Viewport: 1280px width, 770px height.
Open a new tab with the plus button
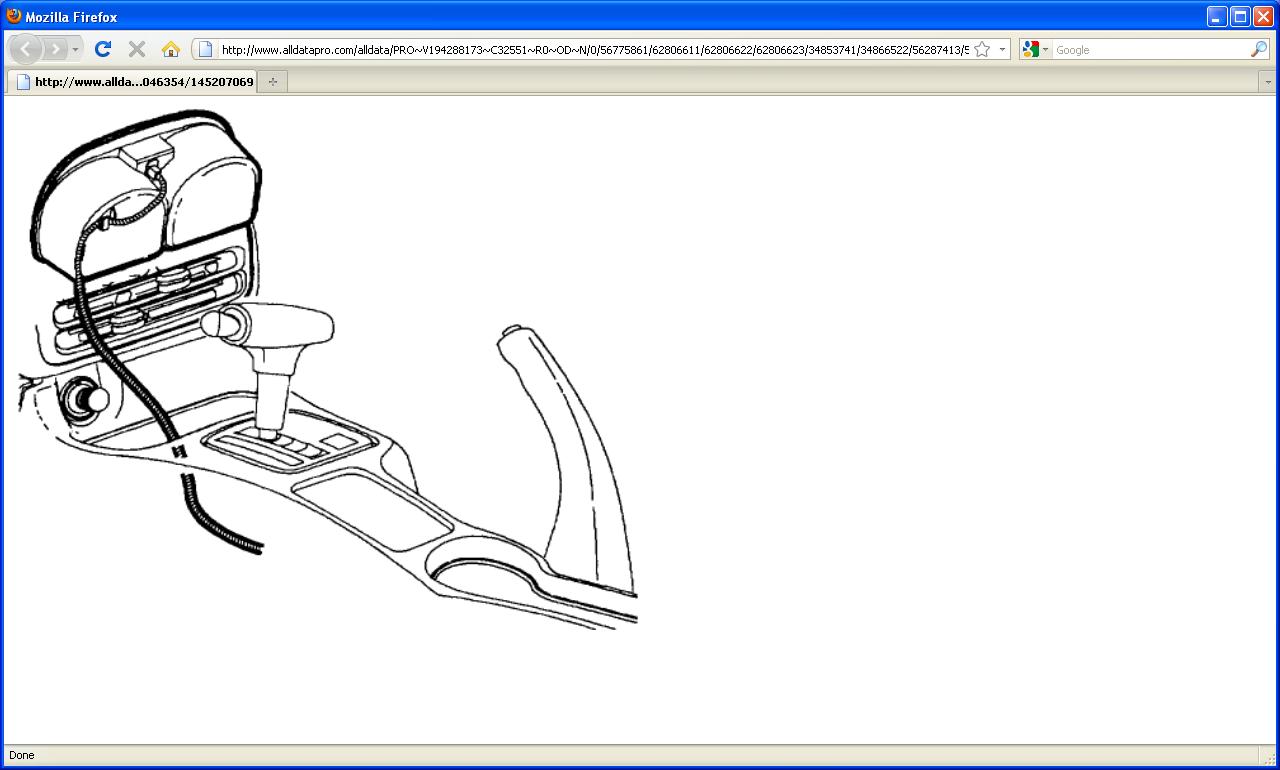(x=272, y=82)
